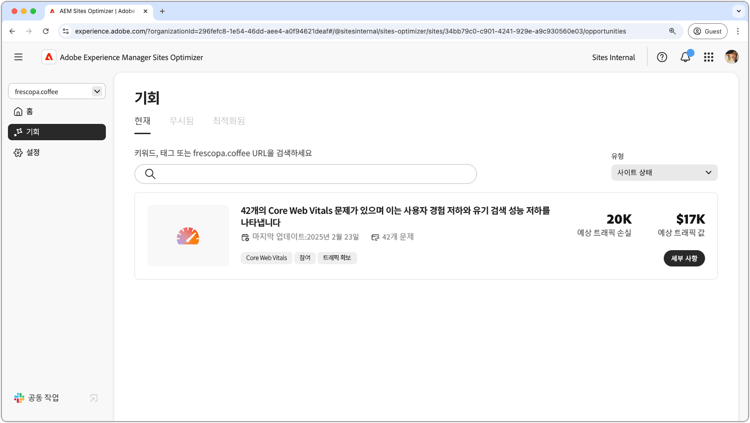Click the browser address bar URL
The image size is (750, 423).
350,31
